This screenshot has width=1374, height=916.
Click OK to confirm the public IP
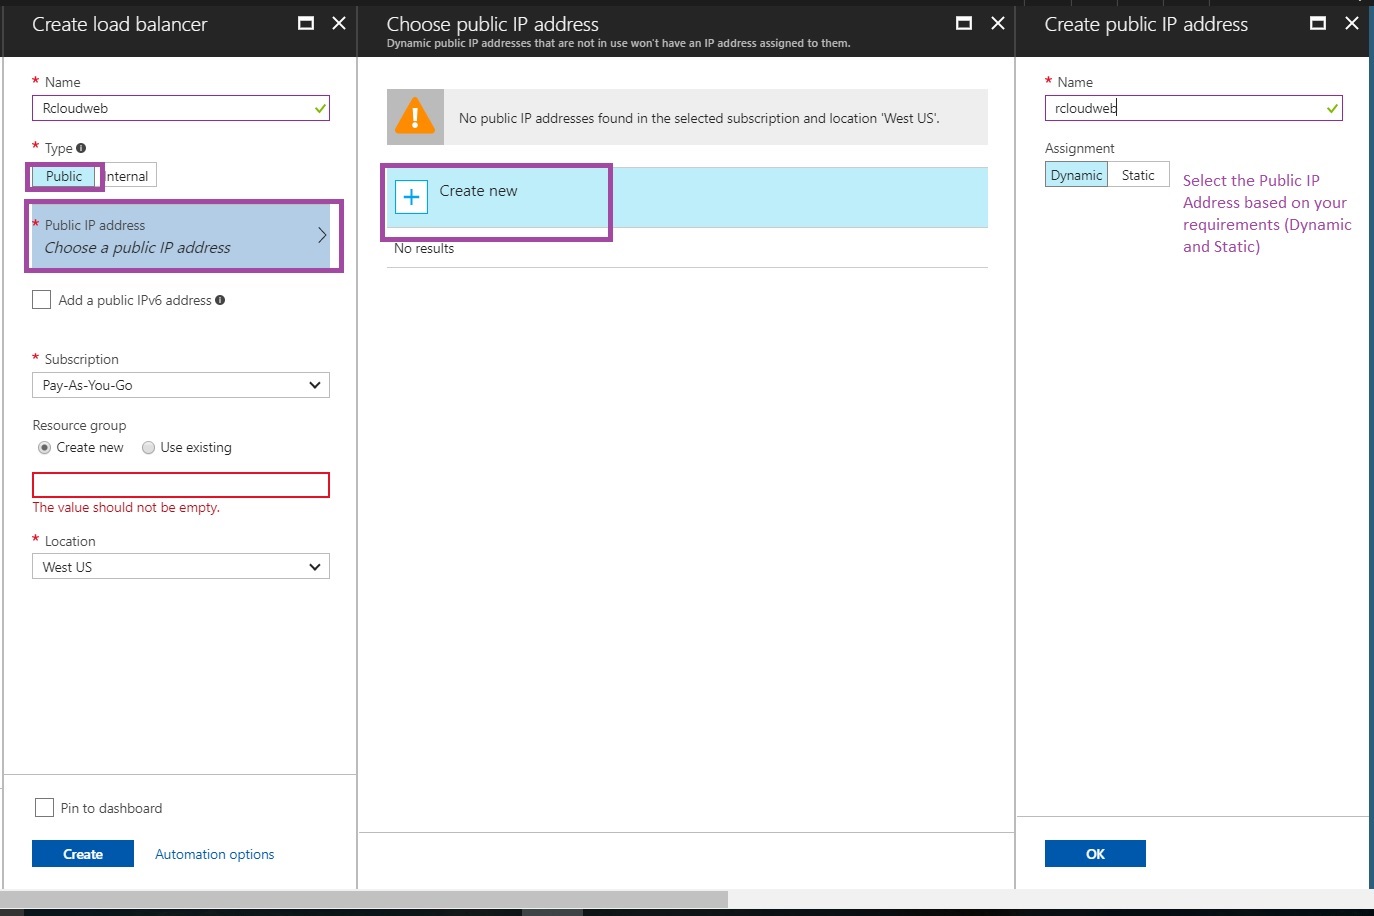click(x=1095, y=853)
